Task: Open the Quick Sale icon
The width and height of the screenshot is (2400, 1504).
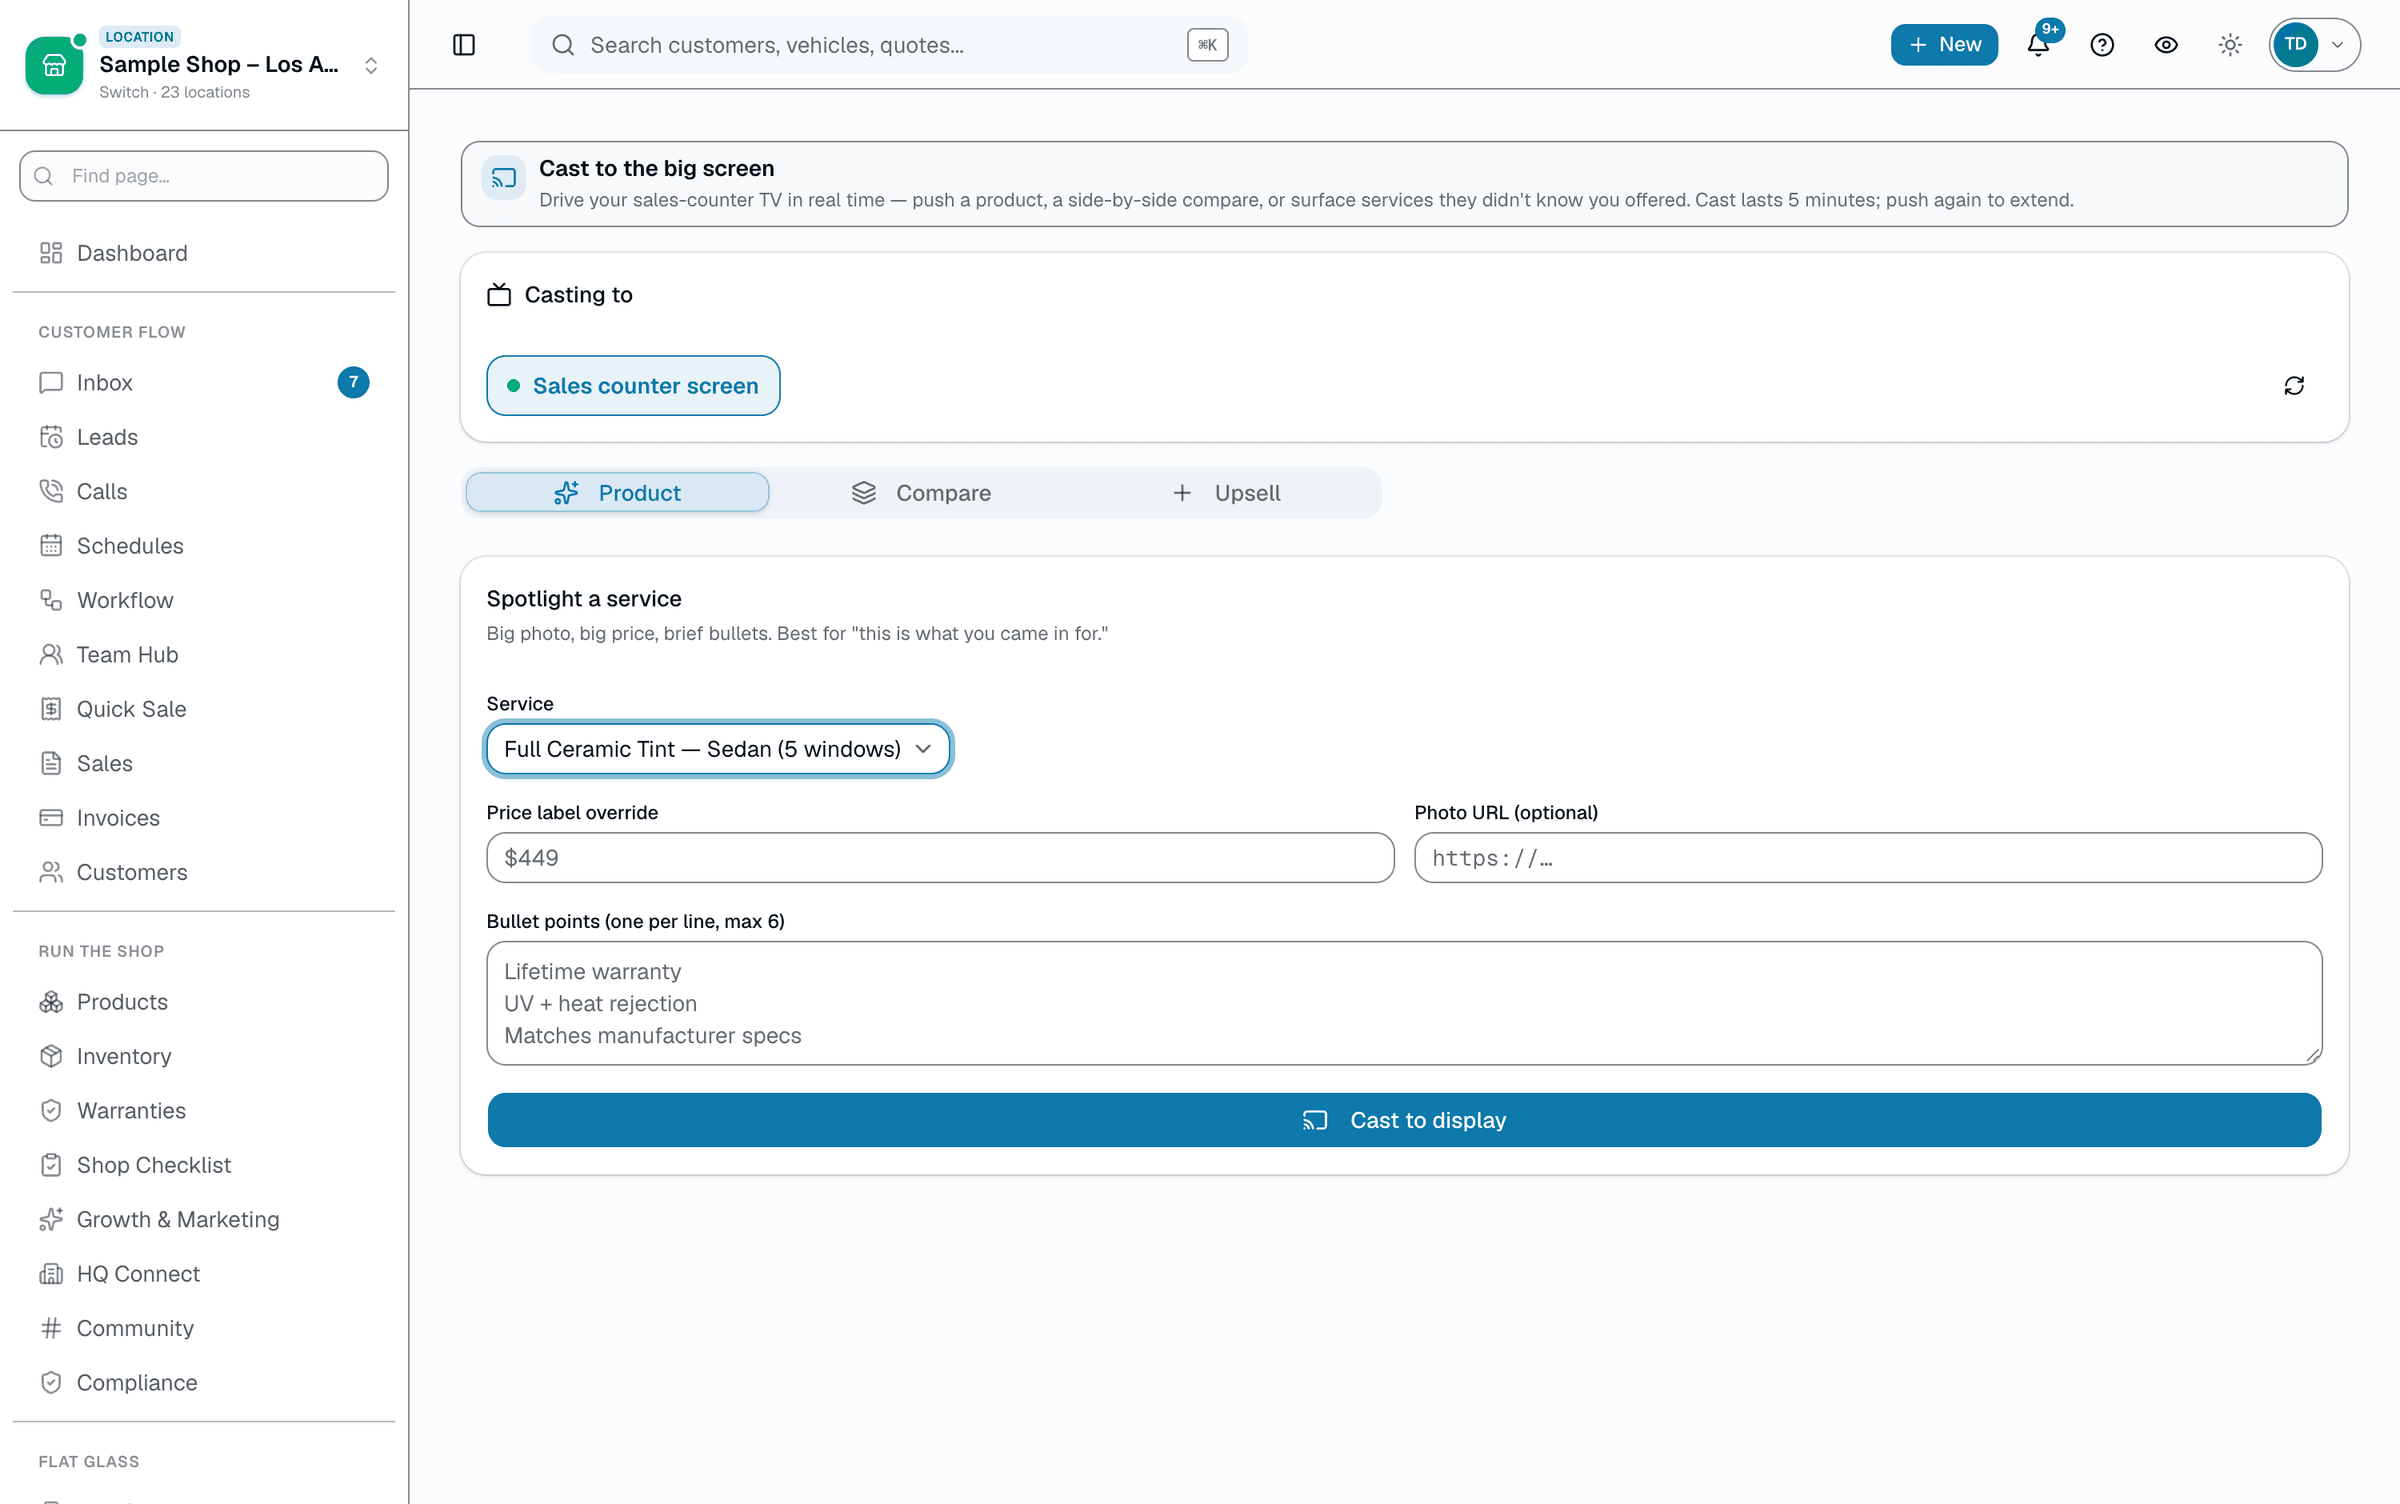Action: point(51,709)
